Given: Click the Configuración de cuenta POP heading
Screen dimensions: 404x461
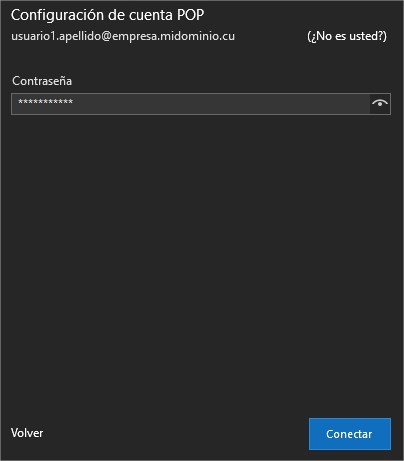Looking at the screenshot, I should (x=107, y=15).
